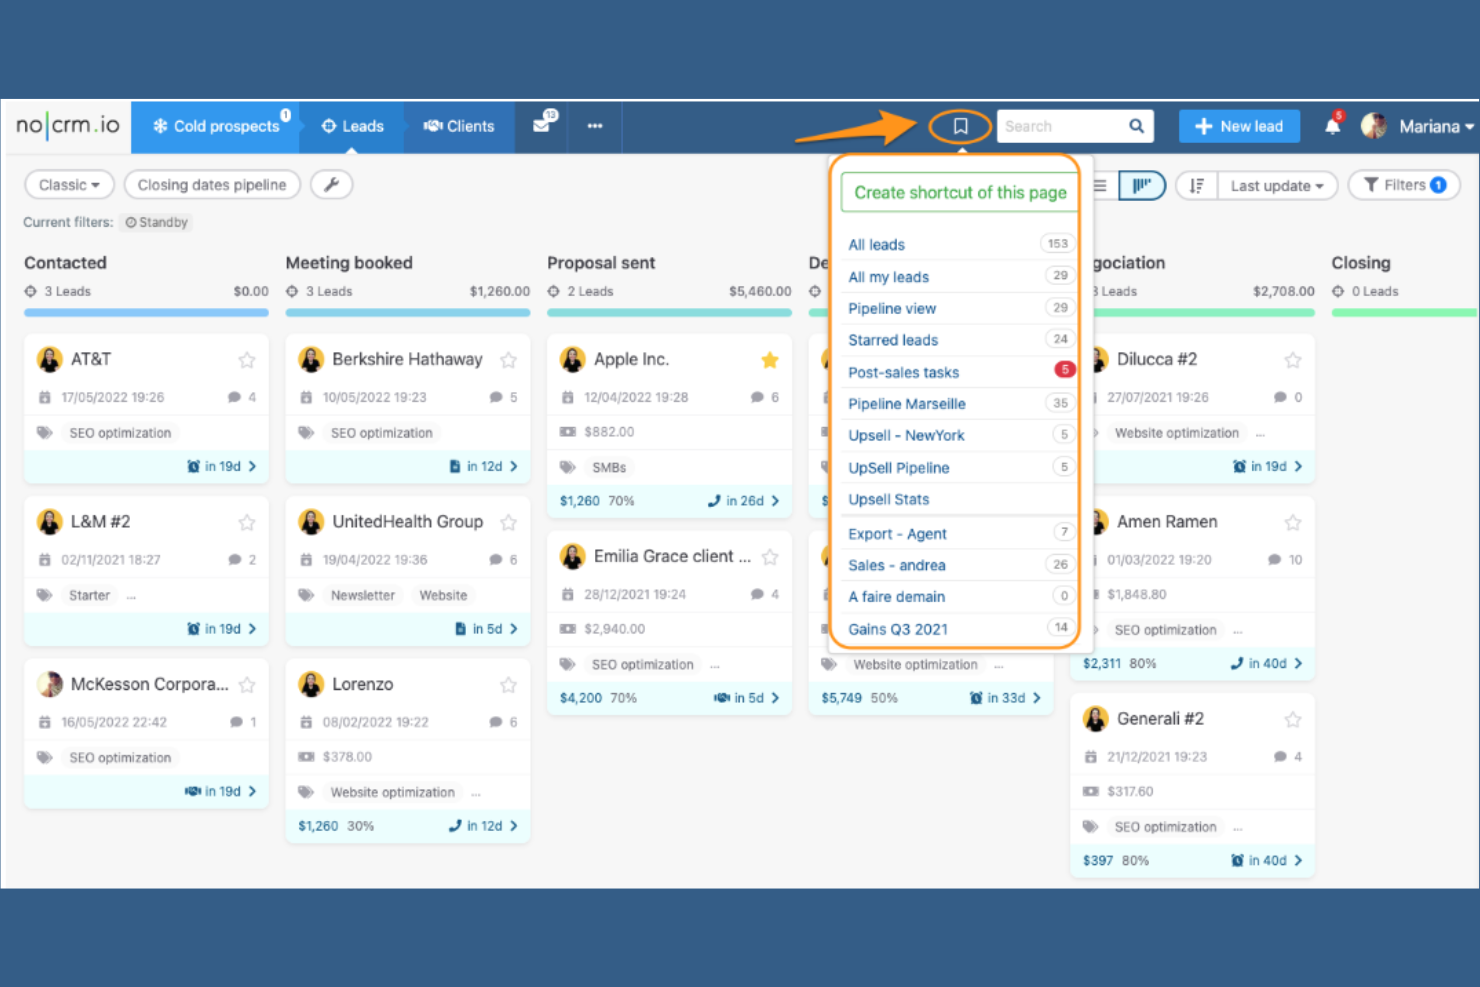This screenshot has width=1480, height=987.
Task: Open the Mariana user menu
Action: coord(1436,126)
